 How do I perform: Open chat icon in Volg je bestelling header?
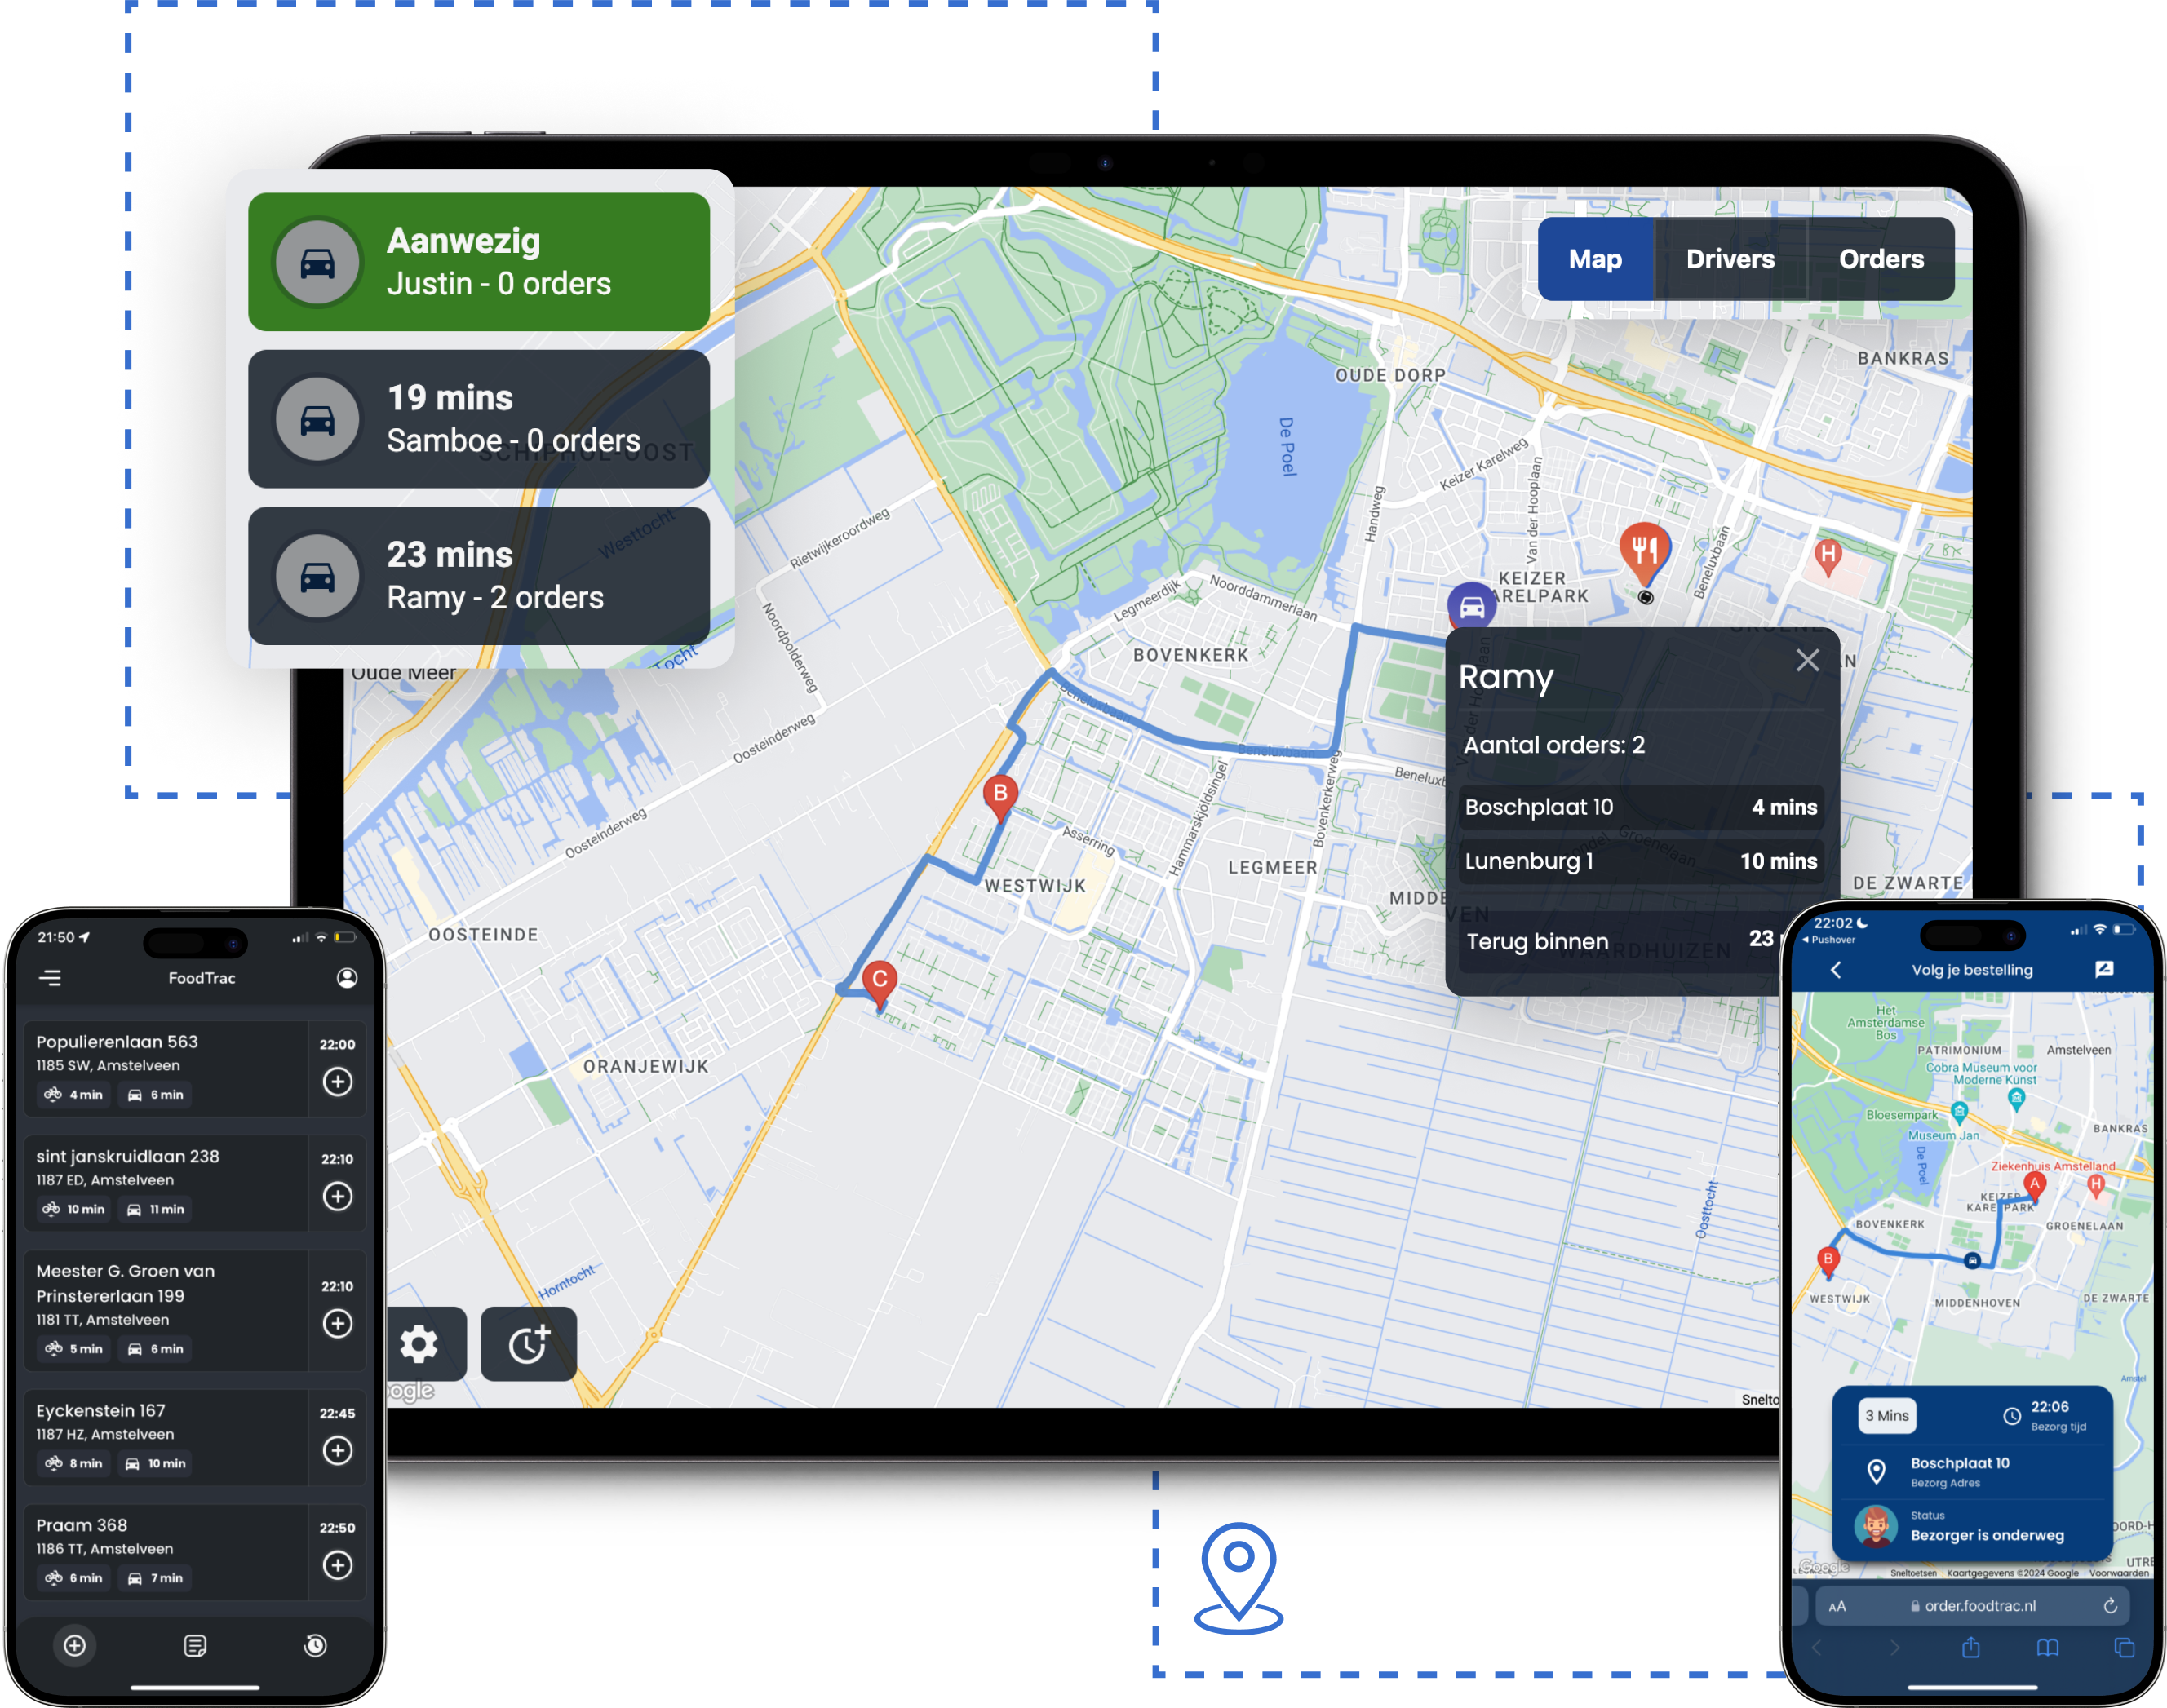pos(2104,969)
